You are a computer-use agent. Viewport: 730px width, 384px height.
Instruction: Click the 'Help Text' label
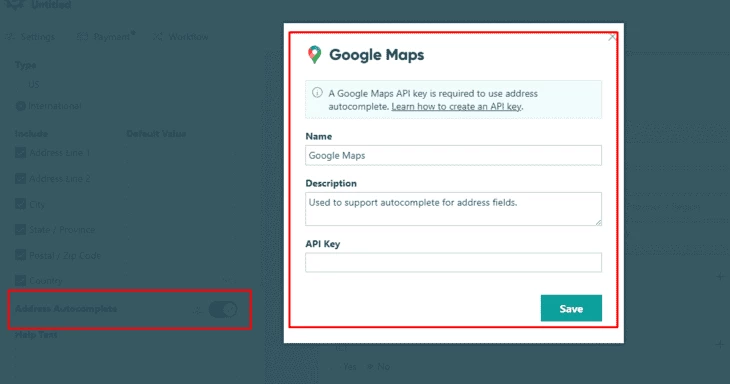[x=36, y=335]
